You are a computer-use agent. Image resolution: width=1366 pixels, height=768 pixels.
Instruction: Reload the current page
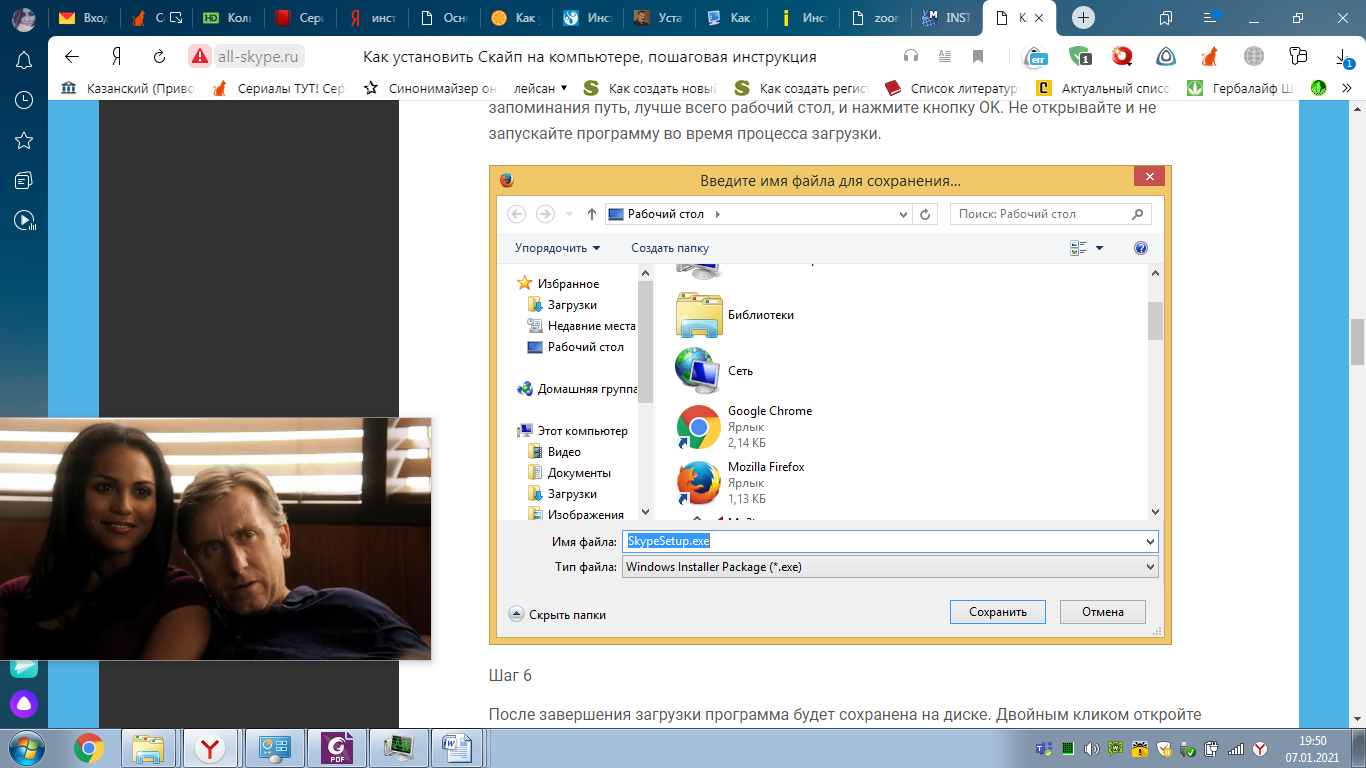(159, 56)
